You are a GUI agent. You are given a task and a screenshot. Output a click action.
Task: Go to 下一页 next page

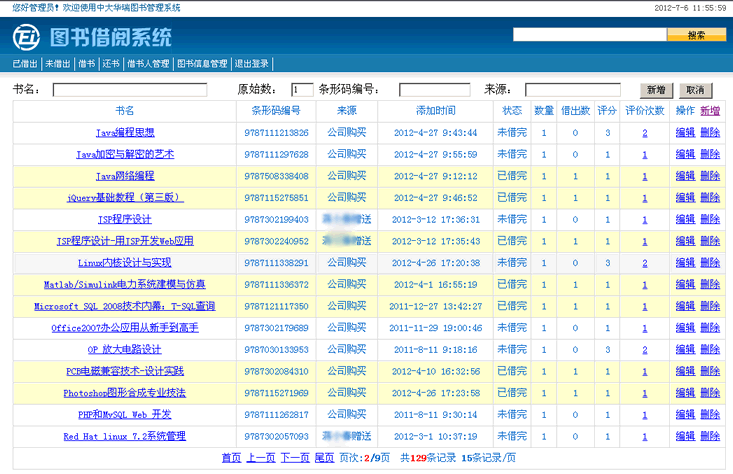pos(295,458)
